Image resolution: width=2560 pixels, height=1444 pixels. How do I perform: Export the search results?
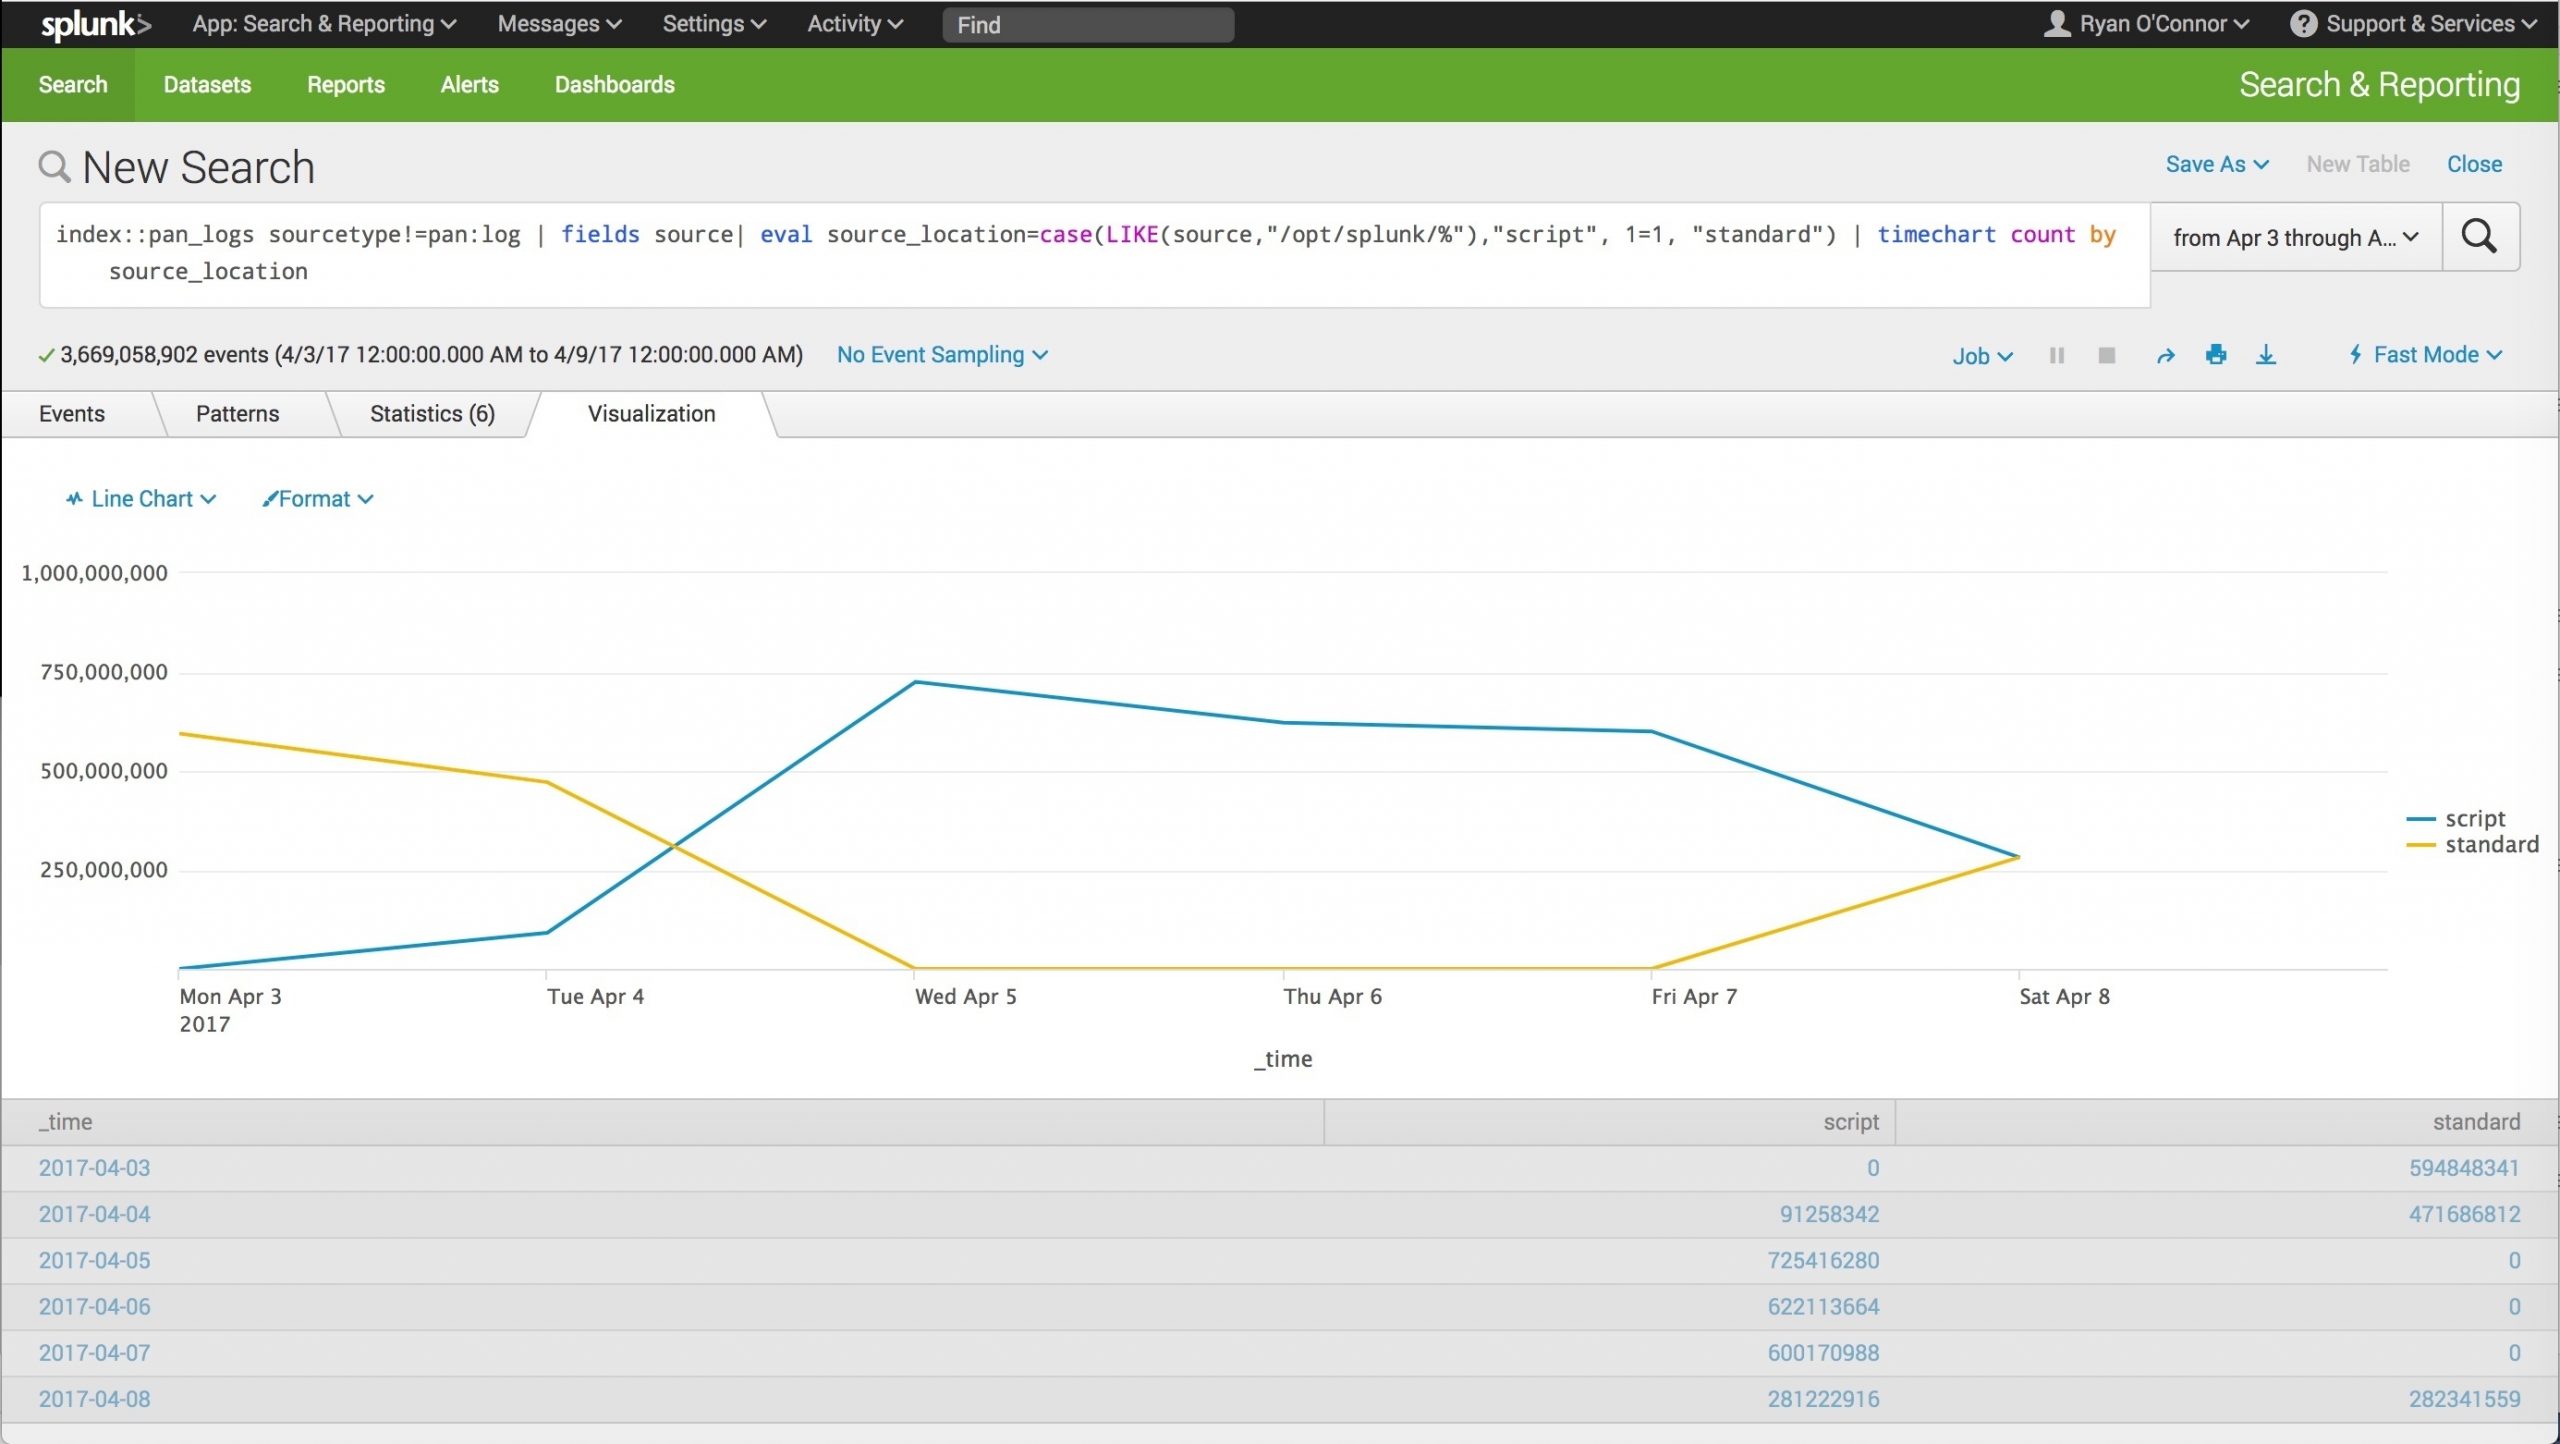click(x=2266, y=355)
